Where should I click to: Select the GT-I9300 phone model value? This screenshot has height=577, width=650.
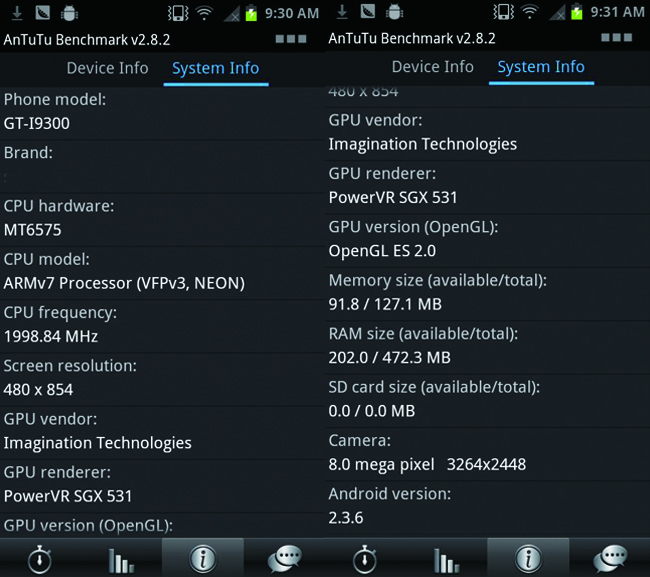(x=36, y=124)
